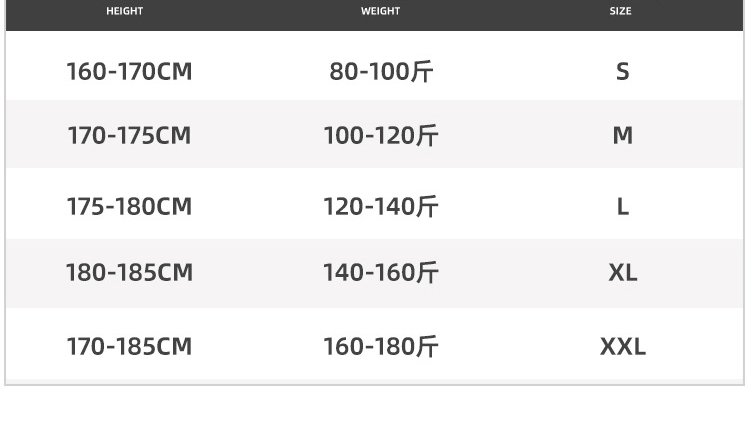Click the blank white area below the table
Viewport: 750px width, 422px height.
pos(375,404)
